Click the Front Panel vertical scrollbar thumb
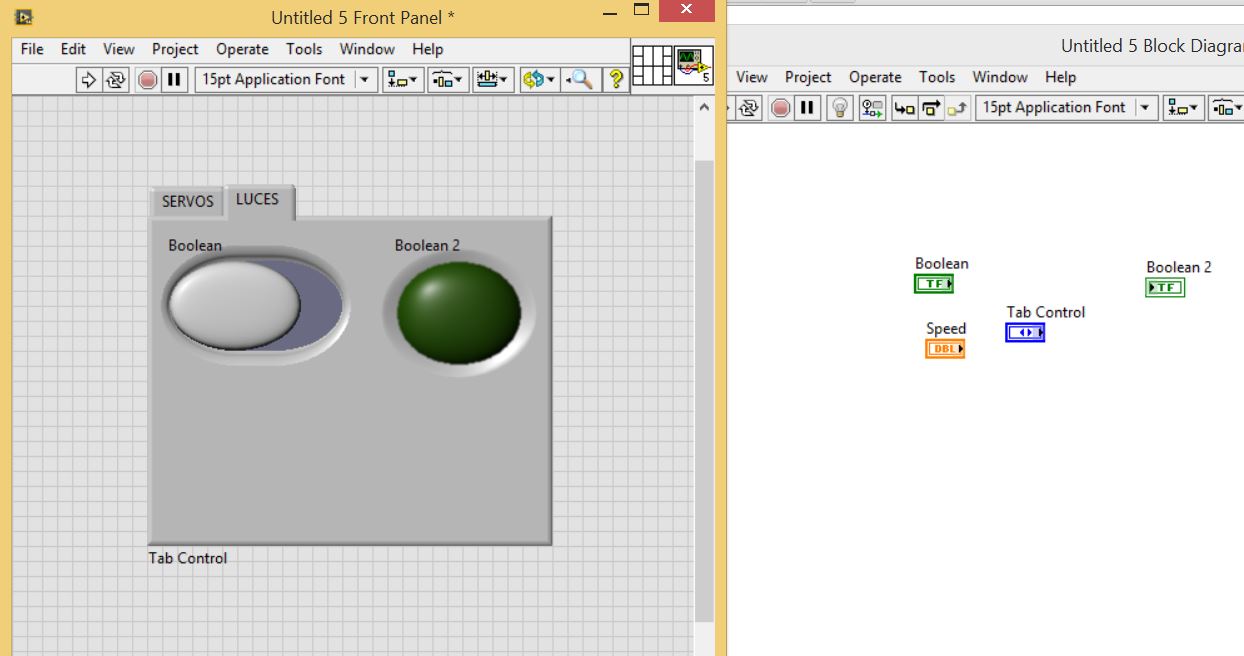 tap(704, 390)
